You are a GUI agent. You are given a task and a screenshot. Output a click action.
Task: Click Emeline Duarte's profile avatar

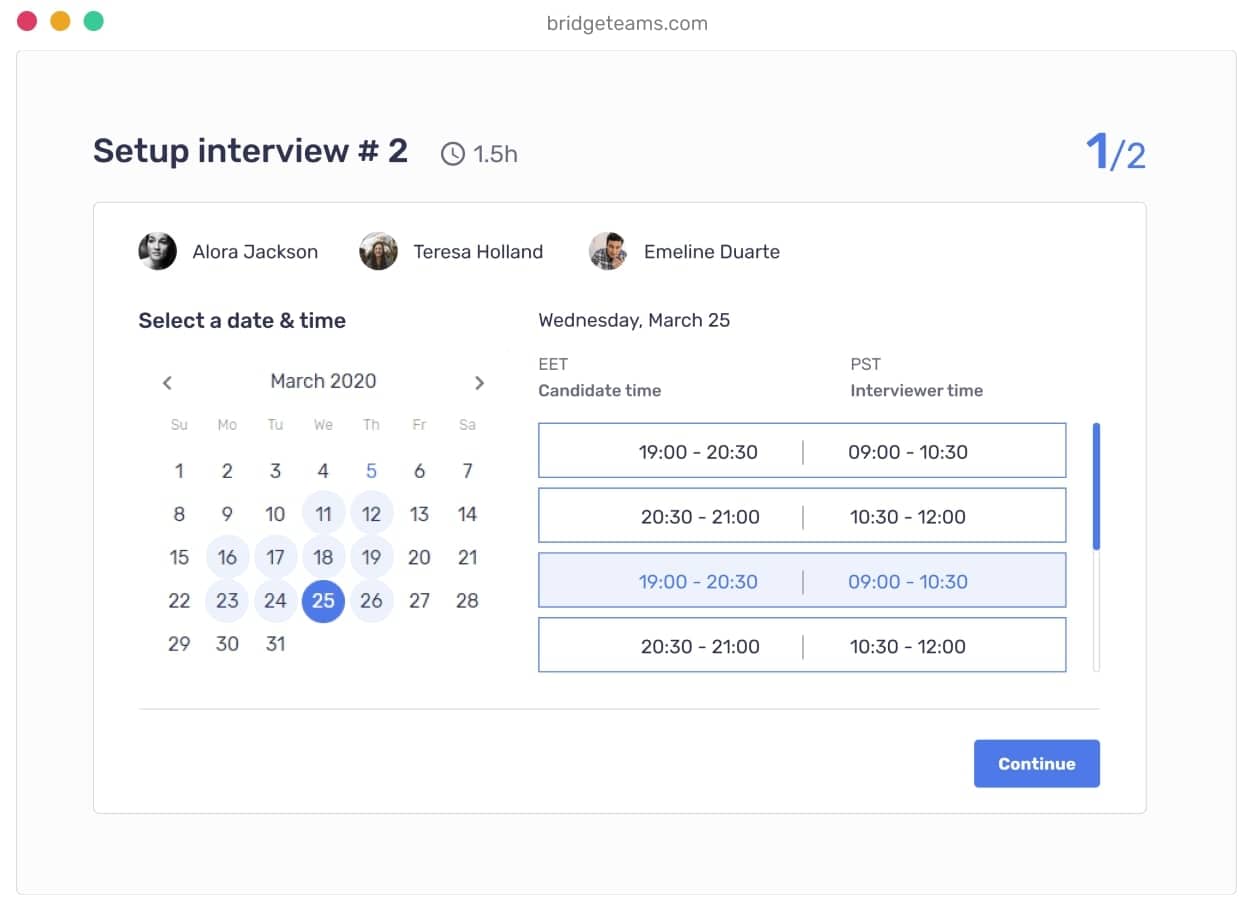[609, 251]
